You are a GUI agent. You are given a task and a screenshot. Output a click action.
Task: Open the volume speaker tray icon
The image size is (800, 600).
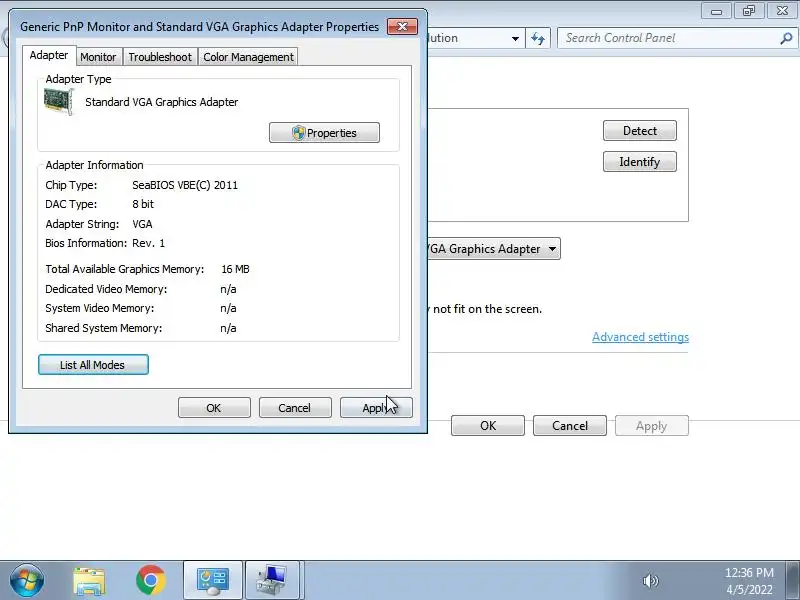(x=651, y=581)
